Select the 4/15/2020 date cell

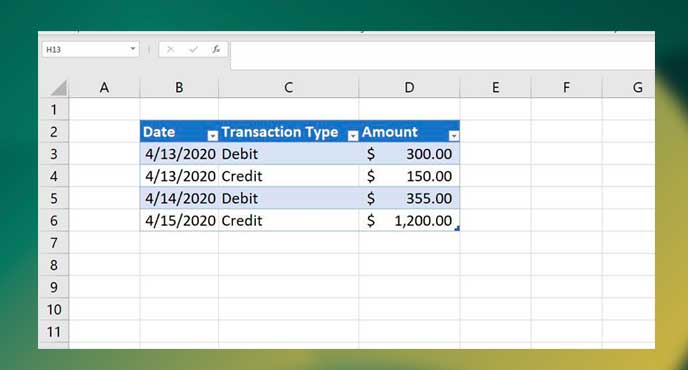click(179, 221)
